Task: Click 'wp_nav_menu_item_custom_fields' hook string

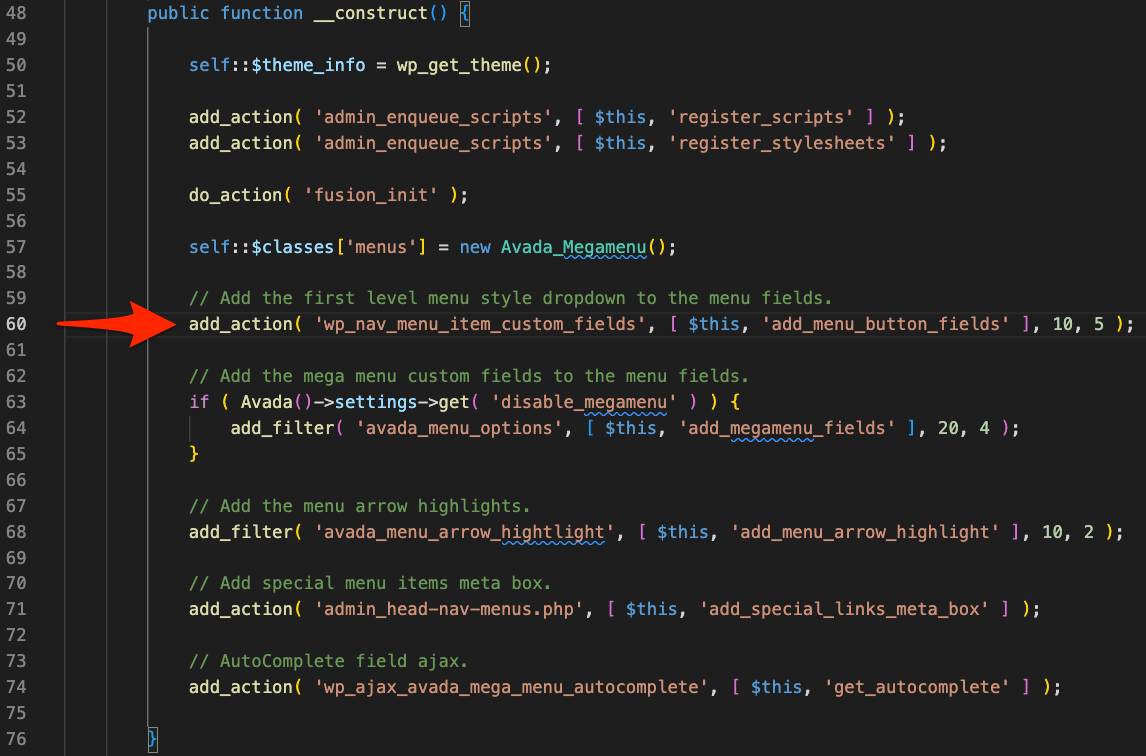Action: pos(479,324)
